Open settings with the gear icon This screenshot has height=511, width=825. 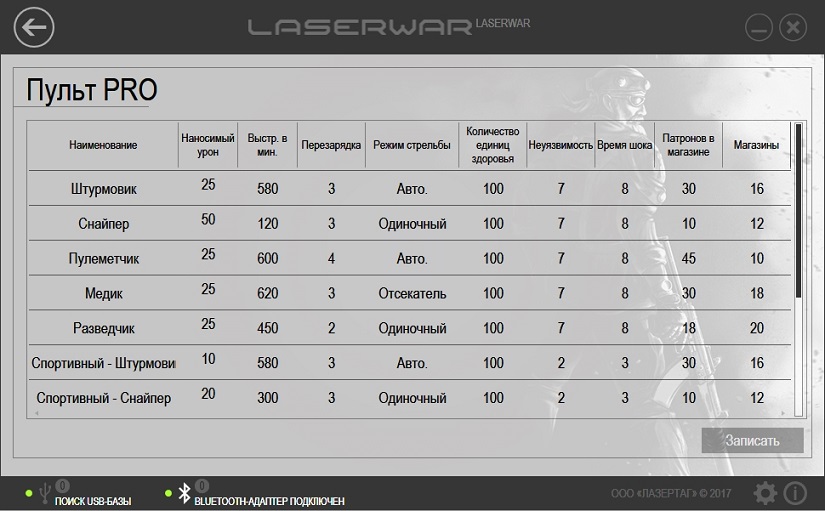765,493
